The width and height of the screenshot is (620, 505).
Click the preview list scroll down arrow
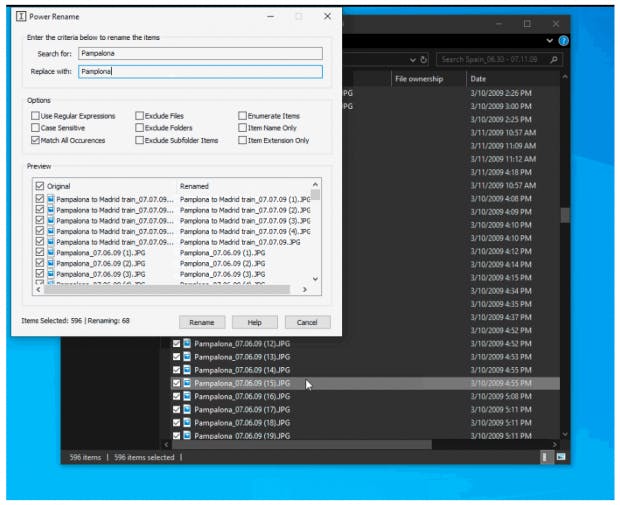point(315,279)
